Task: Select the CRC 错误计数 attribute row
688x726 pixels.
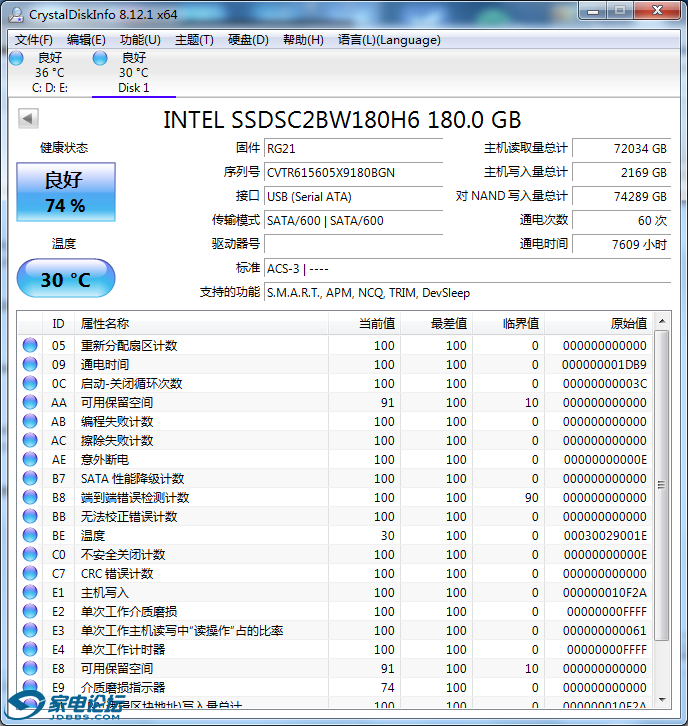Action: [x=335, y=573]
